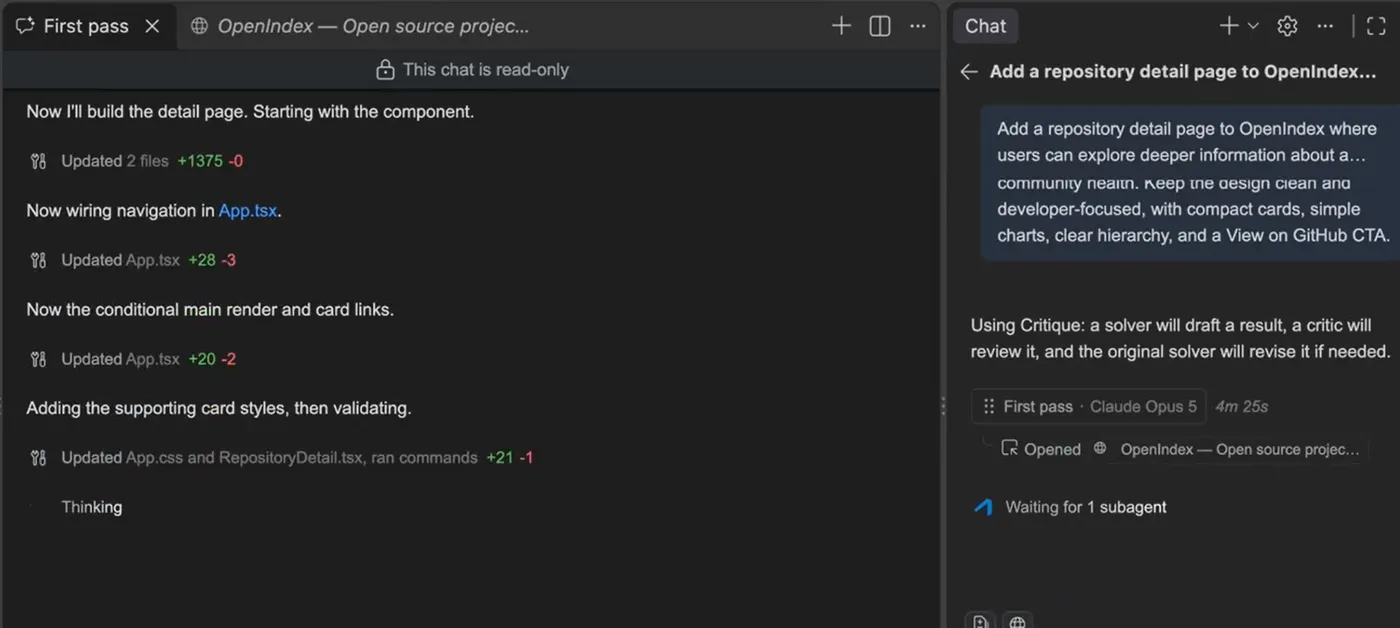Open the Chat panel more actions menu
The height and width of the screenshot is (628, 1400).
[1325, 26]
